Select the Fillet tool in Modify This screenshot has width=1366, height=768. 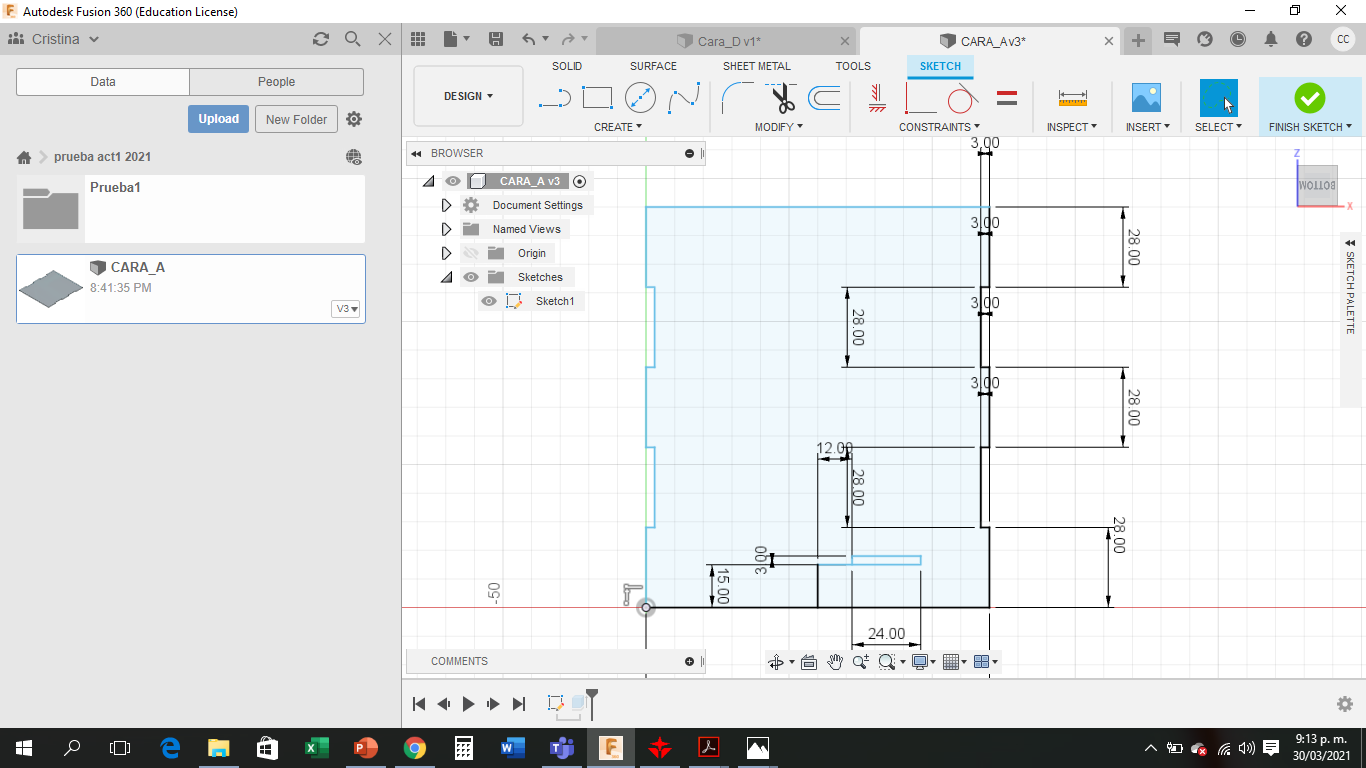coord(738,98)
